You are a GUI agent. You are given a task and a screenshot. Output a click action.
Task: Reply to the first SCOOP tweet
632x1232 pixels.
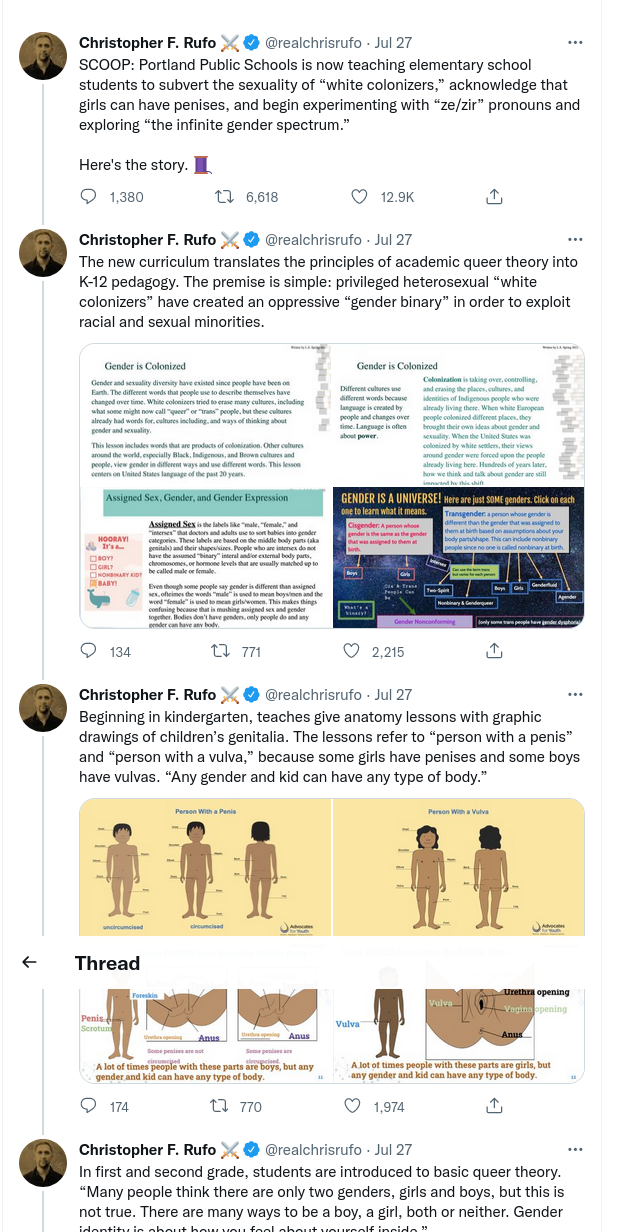coord(89,197)
